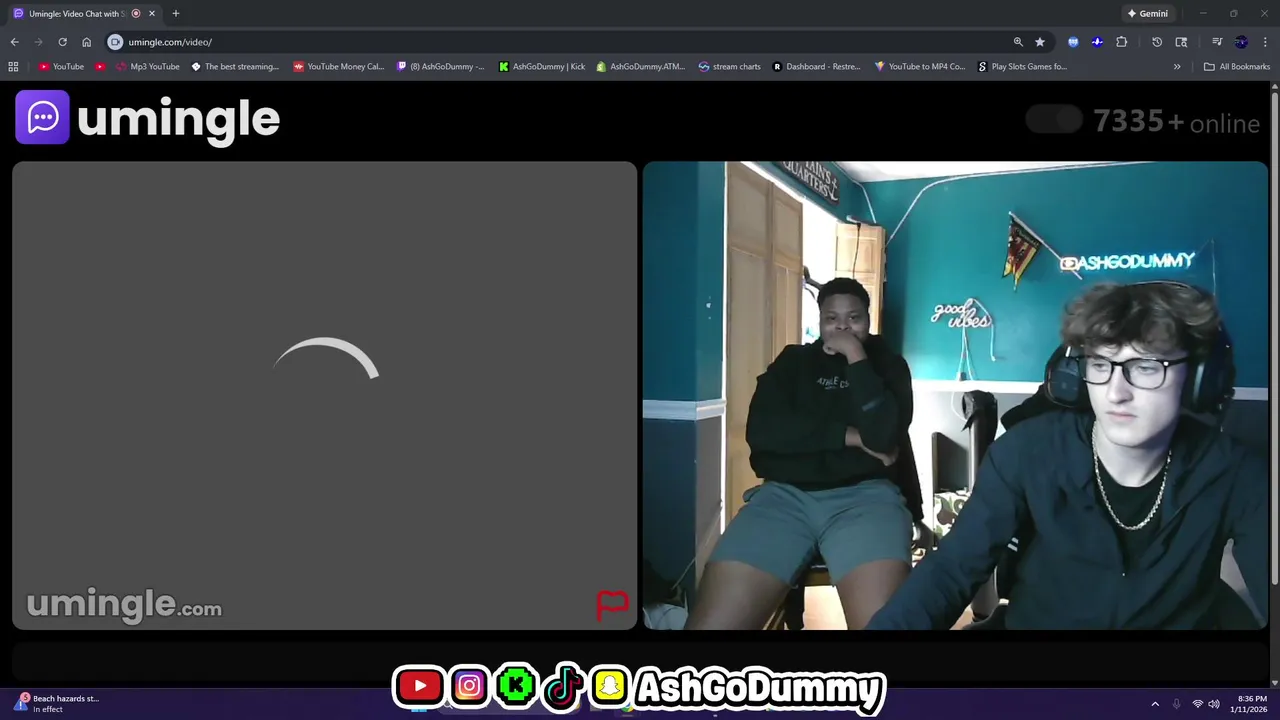Open a new browser tab
Viewport: 1280px width, 720px height.
click(175, 13)
